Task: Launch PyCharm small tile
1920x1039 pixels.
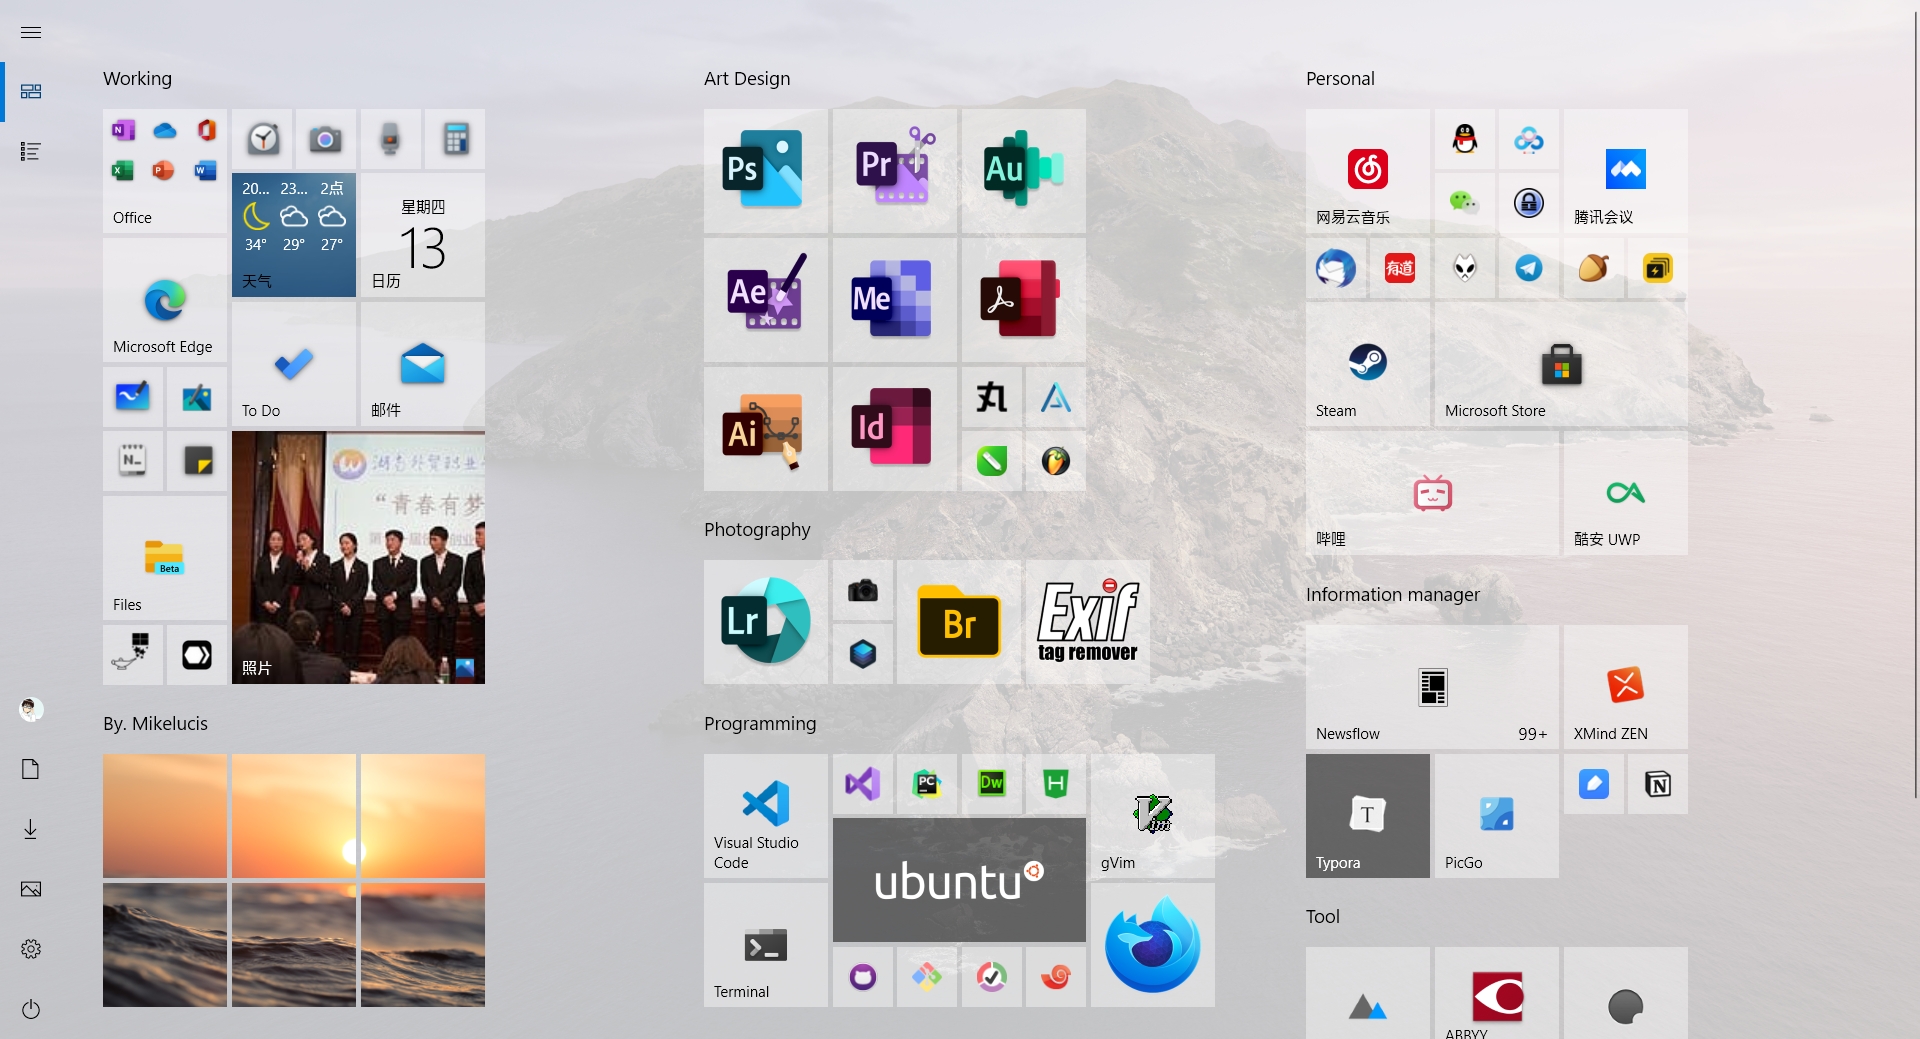Action: [927, 784]
